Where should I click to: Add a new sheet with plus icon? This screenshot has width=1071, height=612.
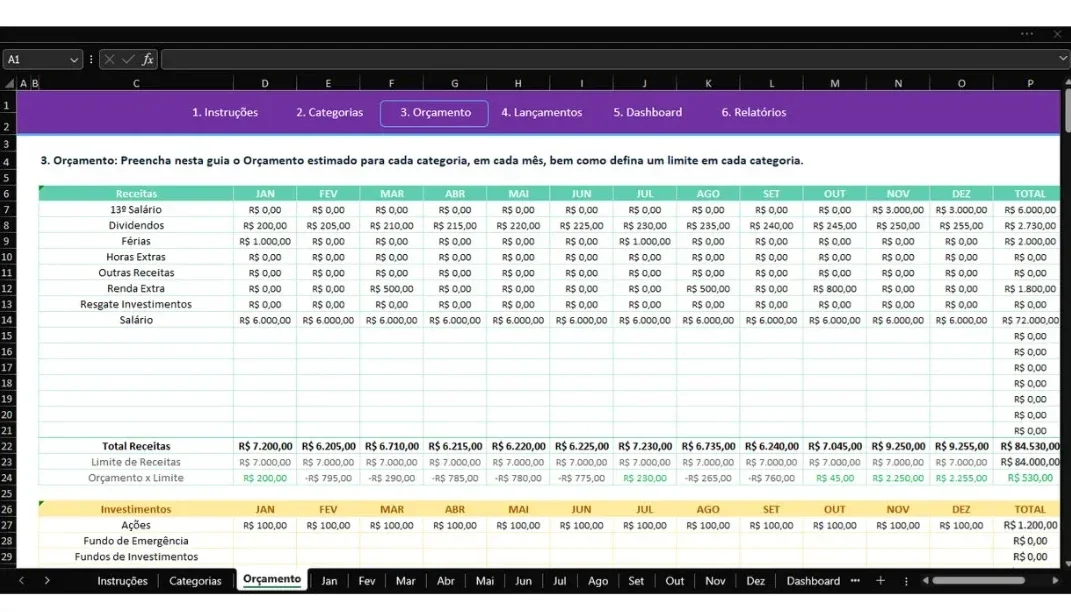880,581
